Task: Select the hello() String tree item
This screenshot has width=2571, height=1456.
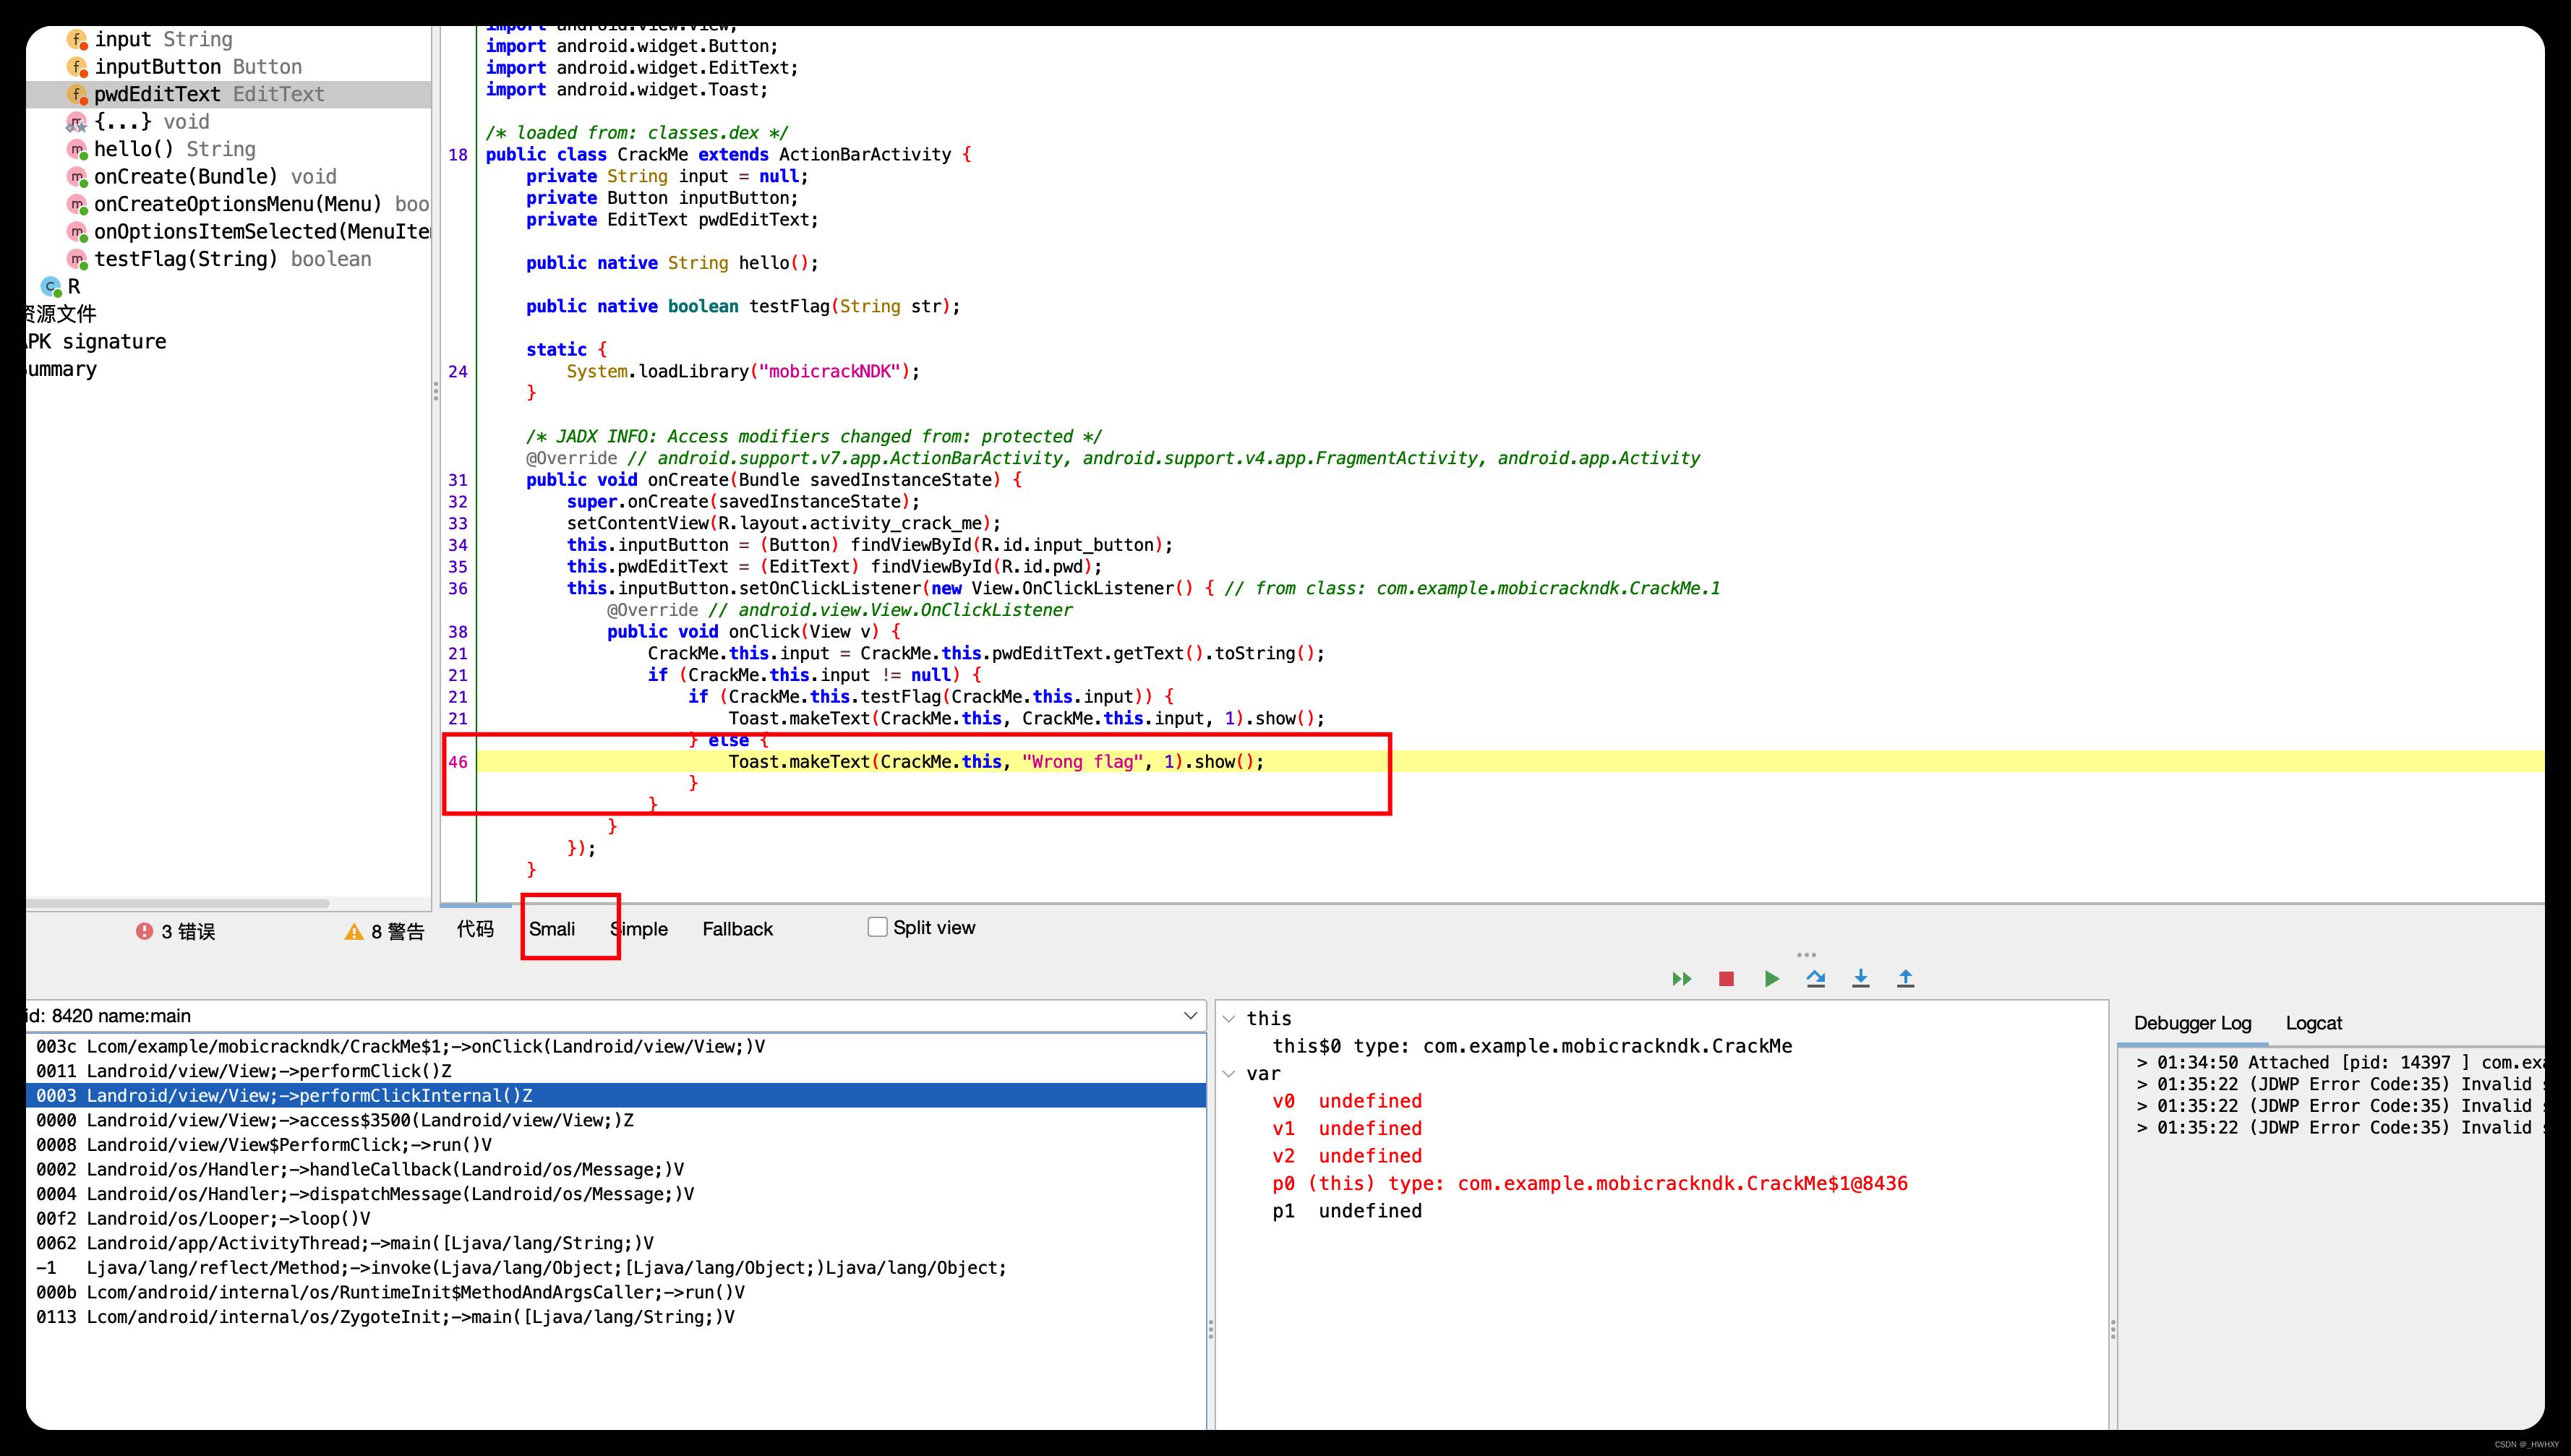Action: coord(175,149)
